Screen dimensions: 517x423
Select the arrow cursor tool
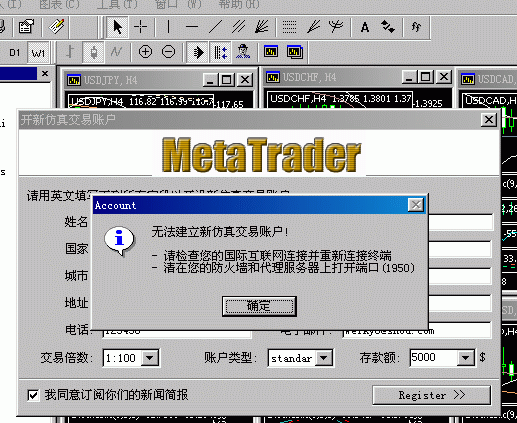[x=118, y=27]
